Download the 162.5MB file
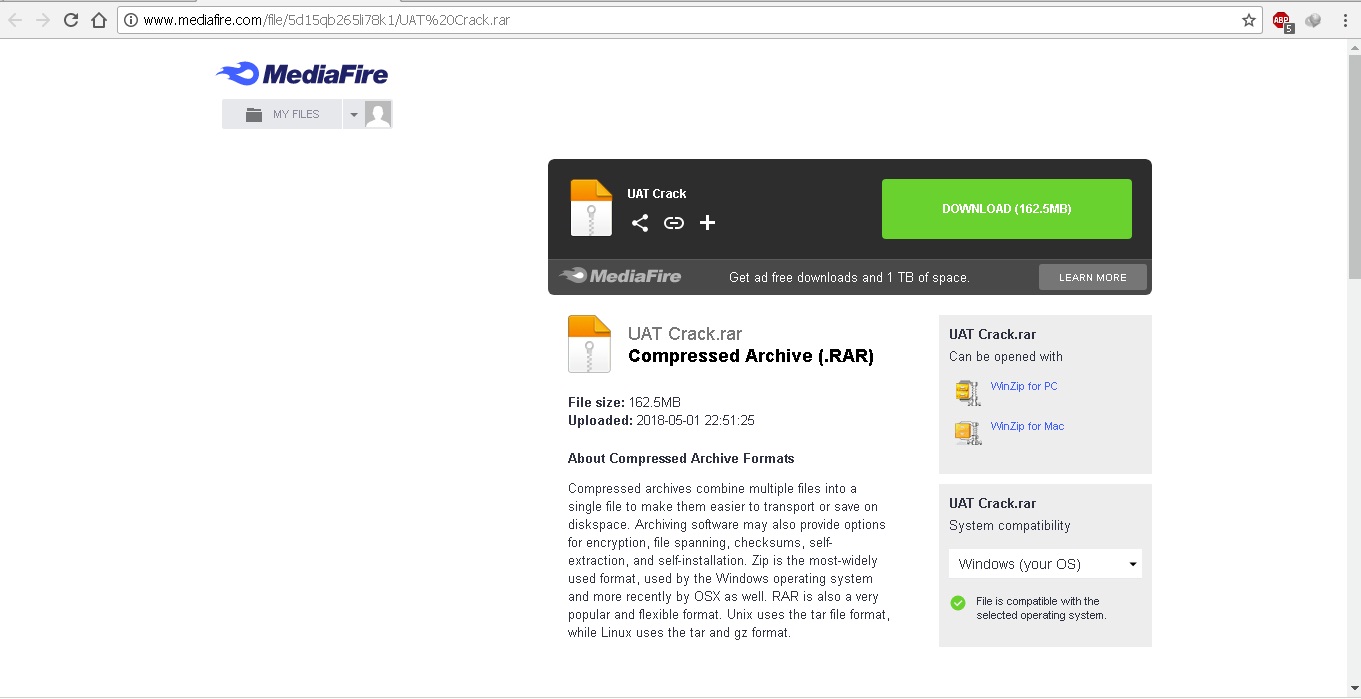Image resolution: width=1361 pixels, height=699 pixels. coord(1006,209)
